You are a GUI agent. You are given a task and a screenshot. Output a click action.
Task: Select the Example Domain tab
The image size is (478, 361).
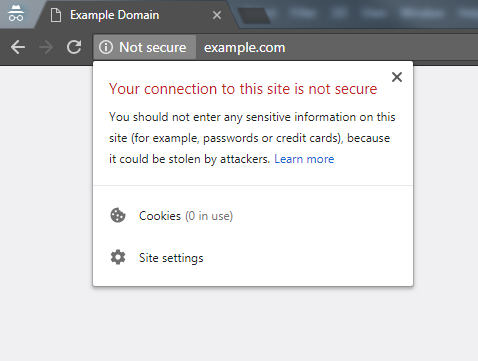[x=134, y=15]
